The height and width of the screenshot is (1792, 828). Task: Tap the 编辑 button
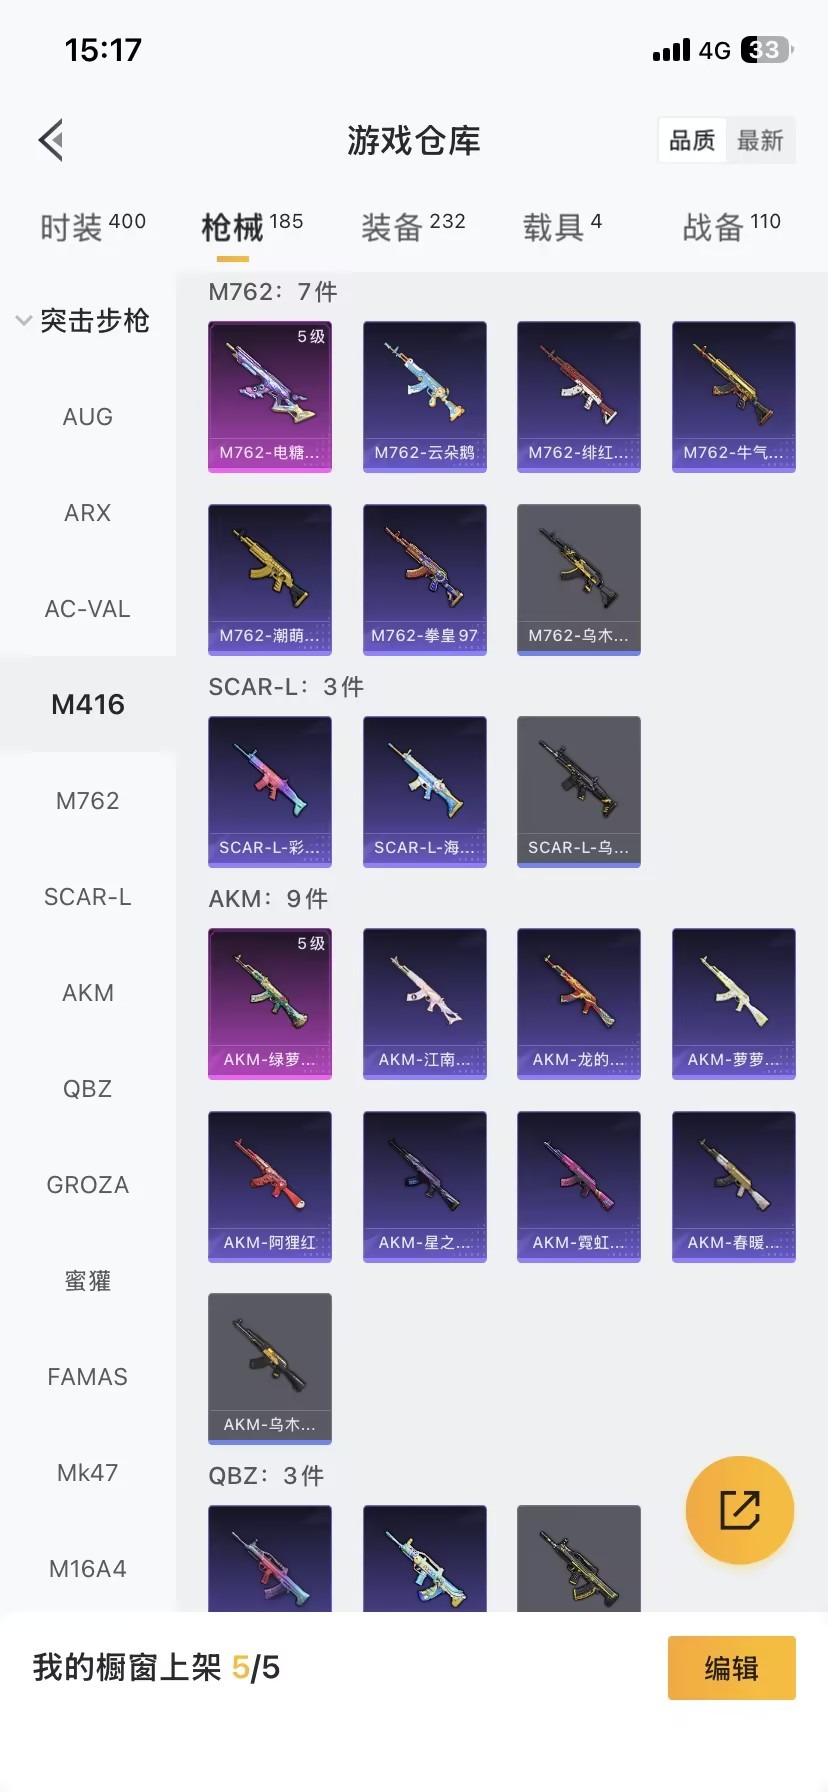(x=732, y=1668)
